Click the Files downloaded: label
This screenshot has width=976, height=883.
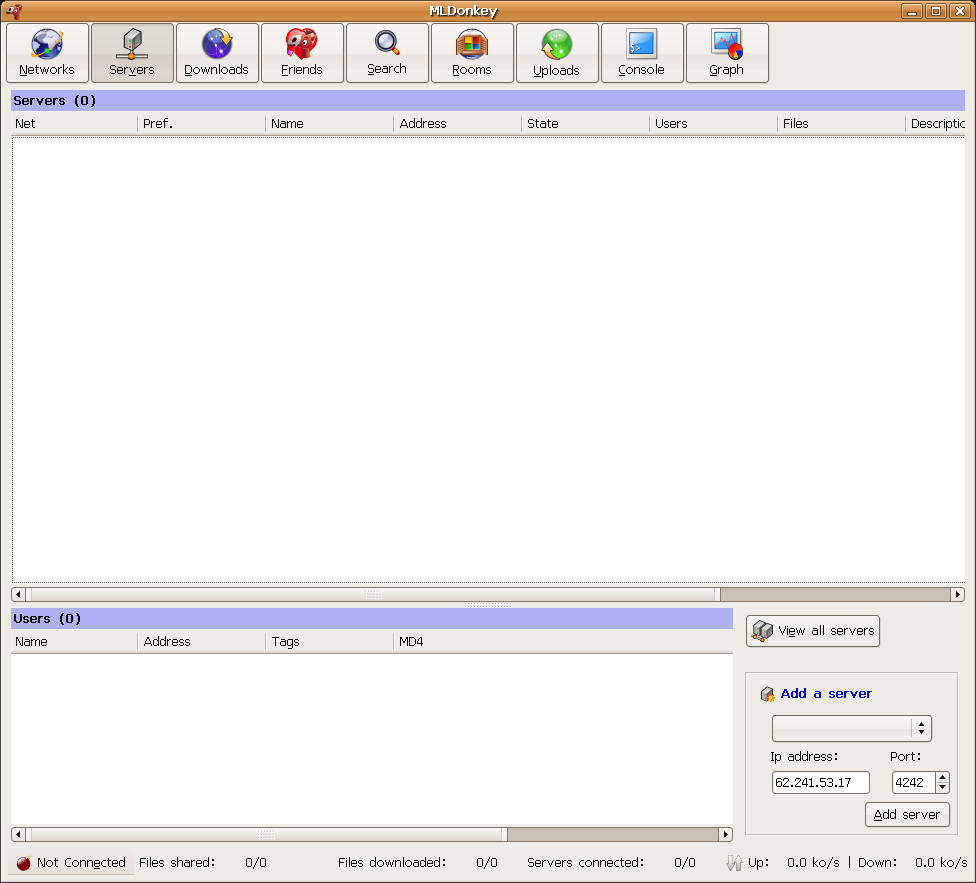point(392,863)
